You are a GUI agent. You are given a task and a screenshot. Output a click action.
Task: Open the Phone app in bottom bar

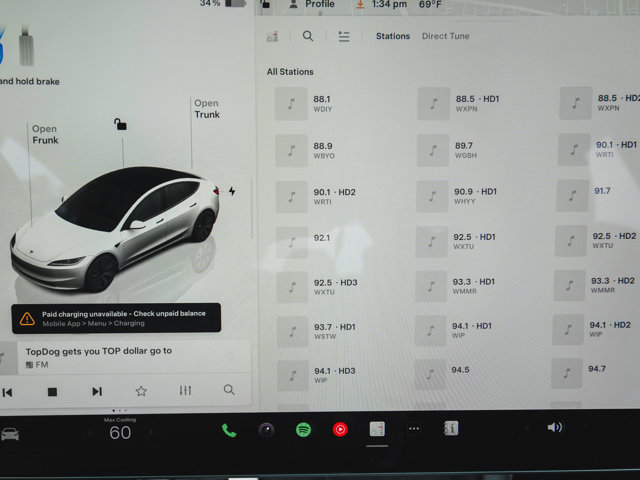click(229, 431)
